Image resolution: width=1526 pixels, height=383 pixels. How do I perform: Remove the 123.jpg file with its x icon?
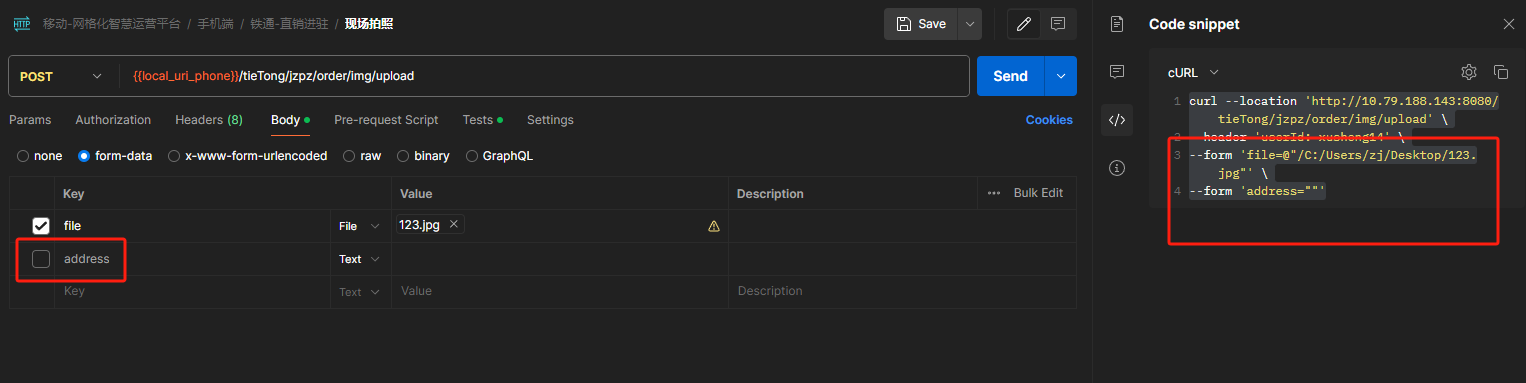click(454, 225)
